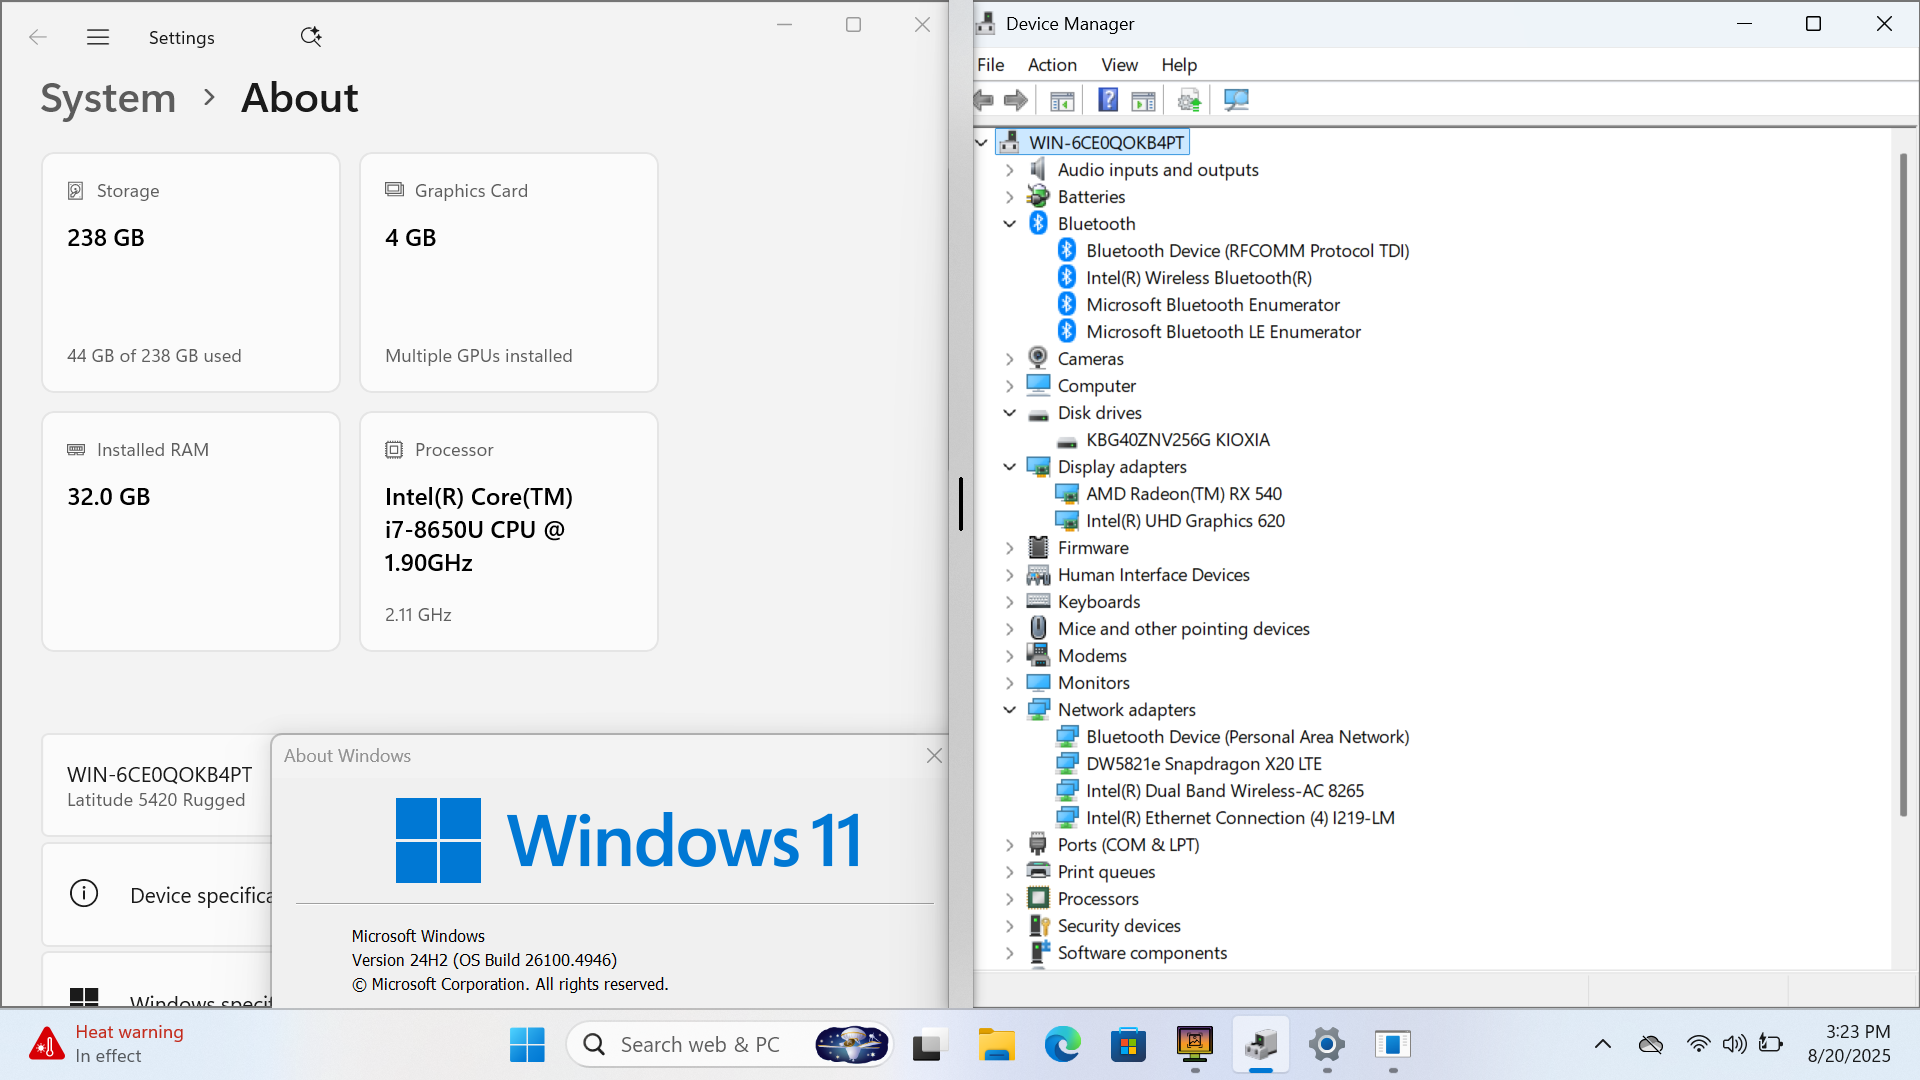
Task: Click the Settings search icon
Action: pos(311,37)
